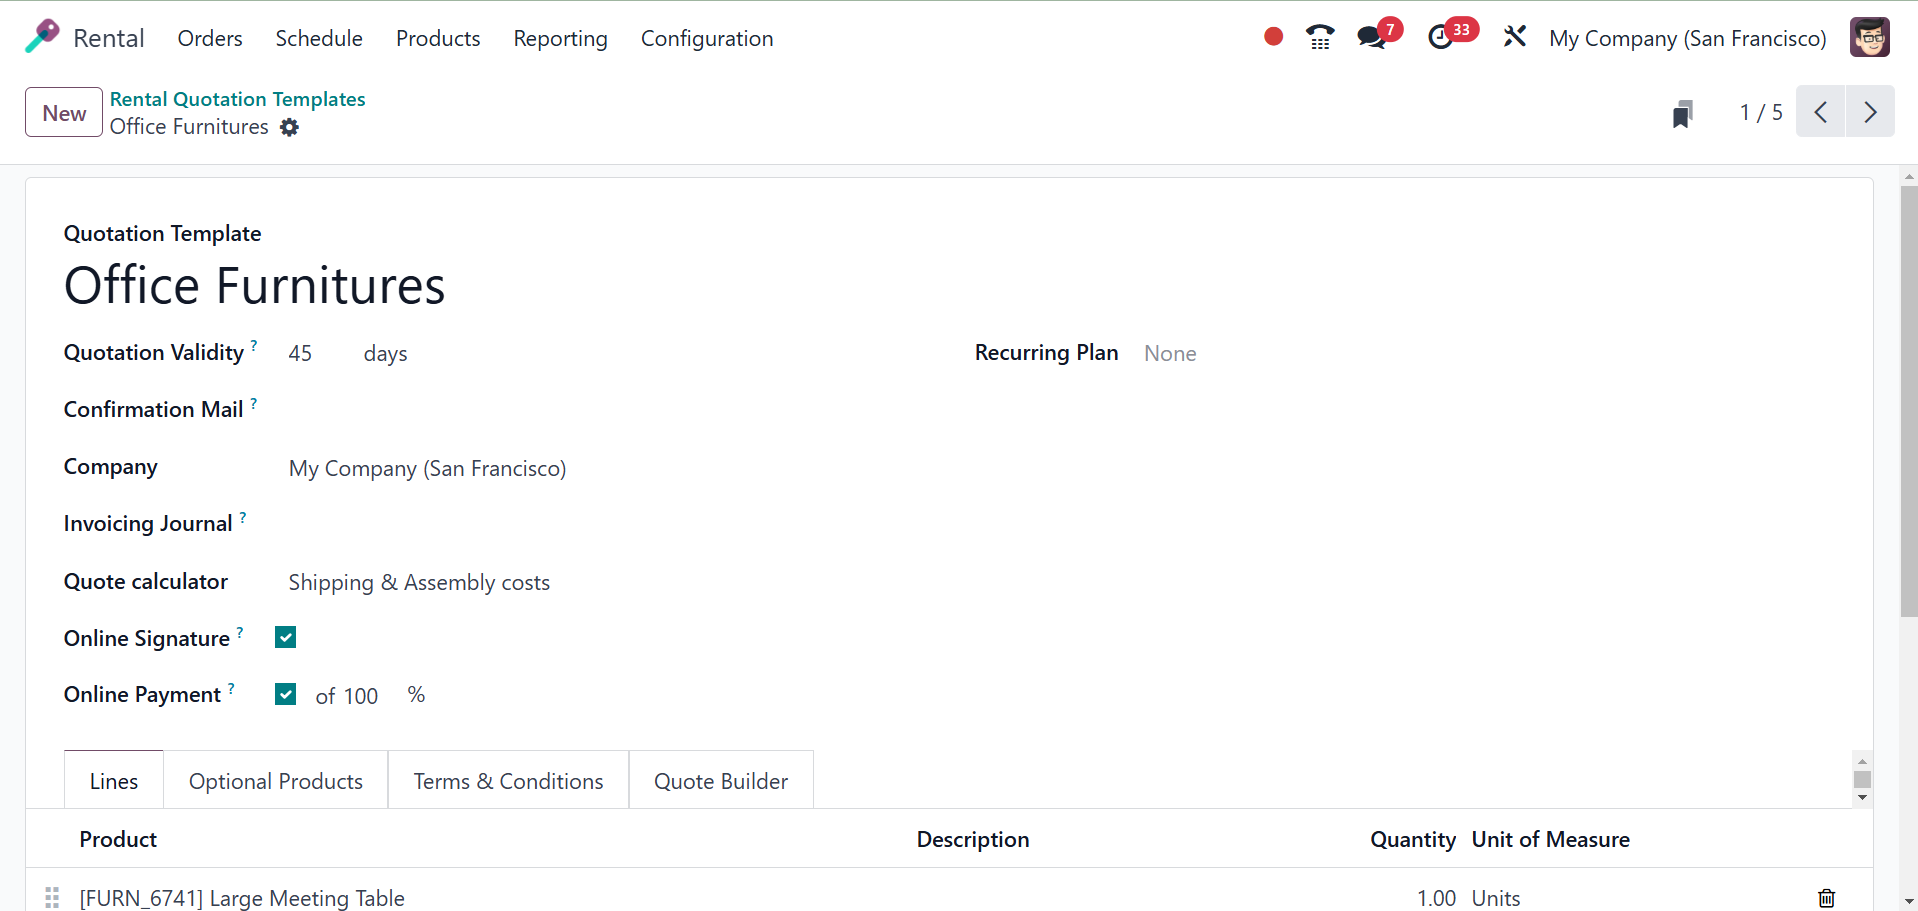This screenshot has width=1918, height=911.
Task: Show help for Online Signature
Action: click(x=240, y=632)
